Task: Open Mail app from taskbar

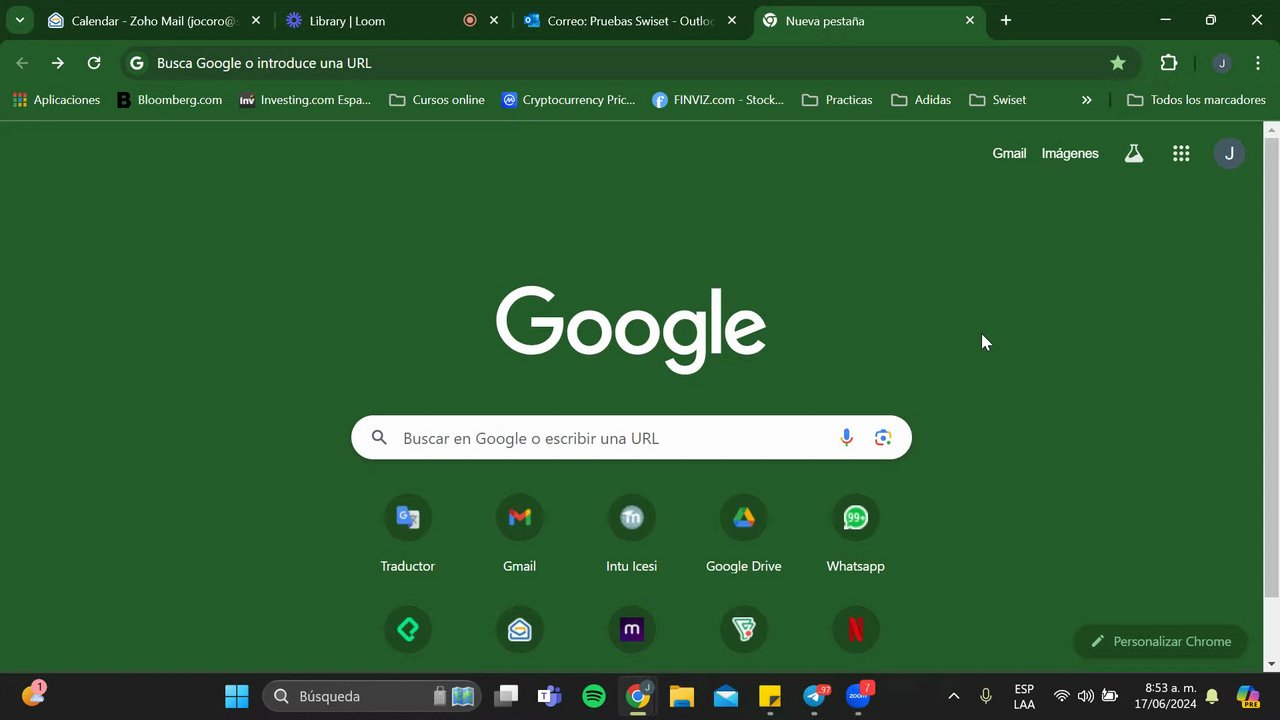Action: pos(726,696)
